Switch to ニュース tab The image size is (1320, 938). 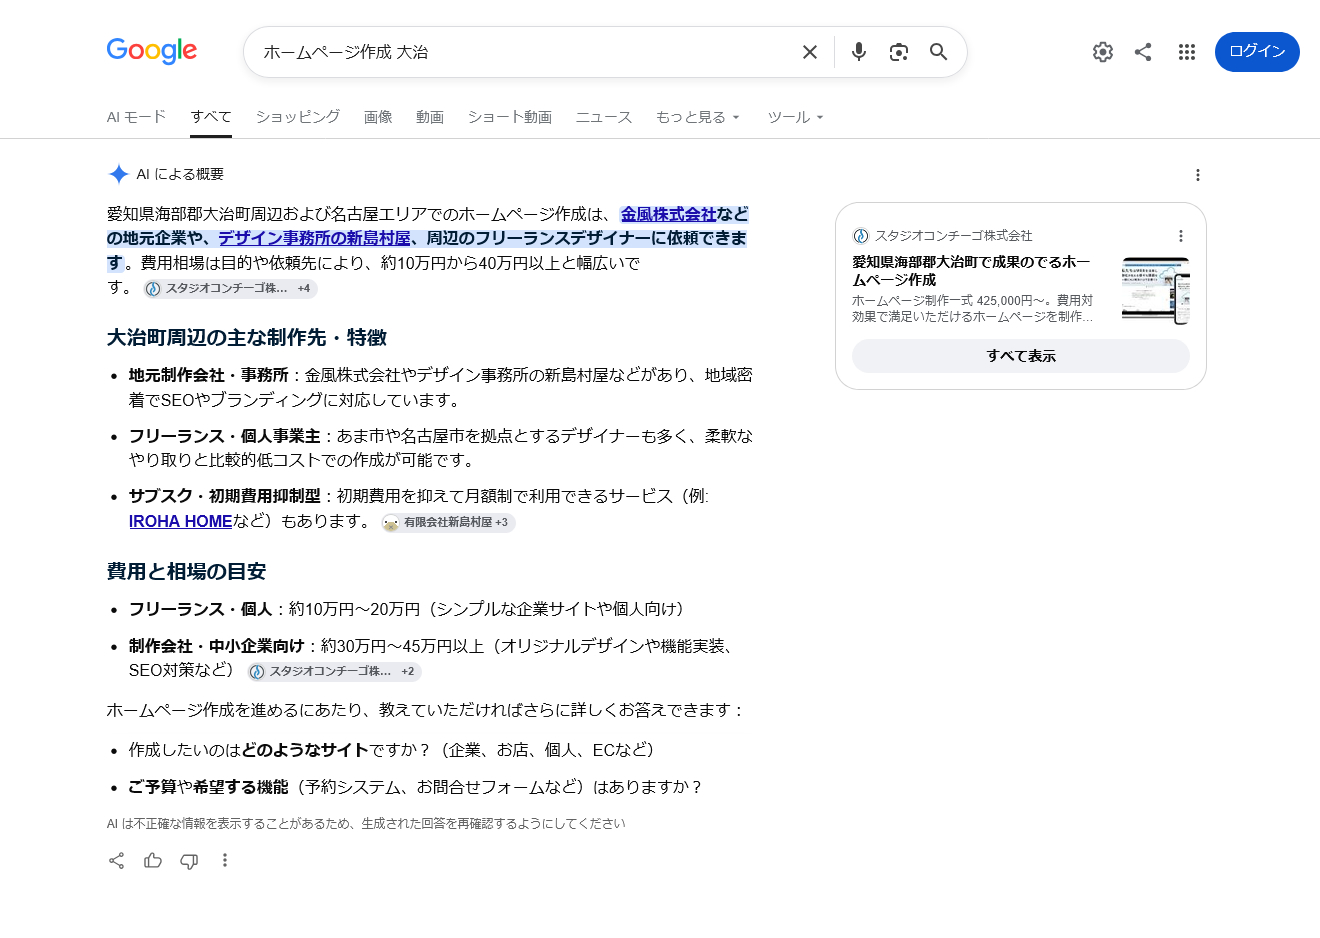[604, 117]
